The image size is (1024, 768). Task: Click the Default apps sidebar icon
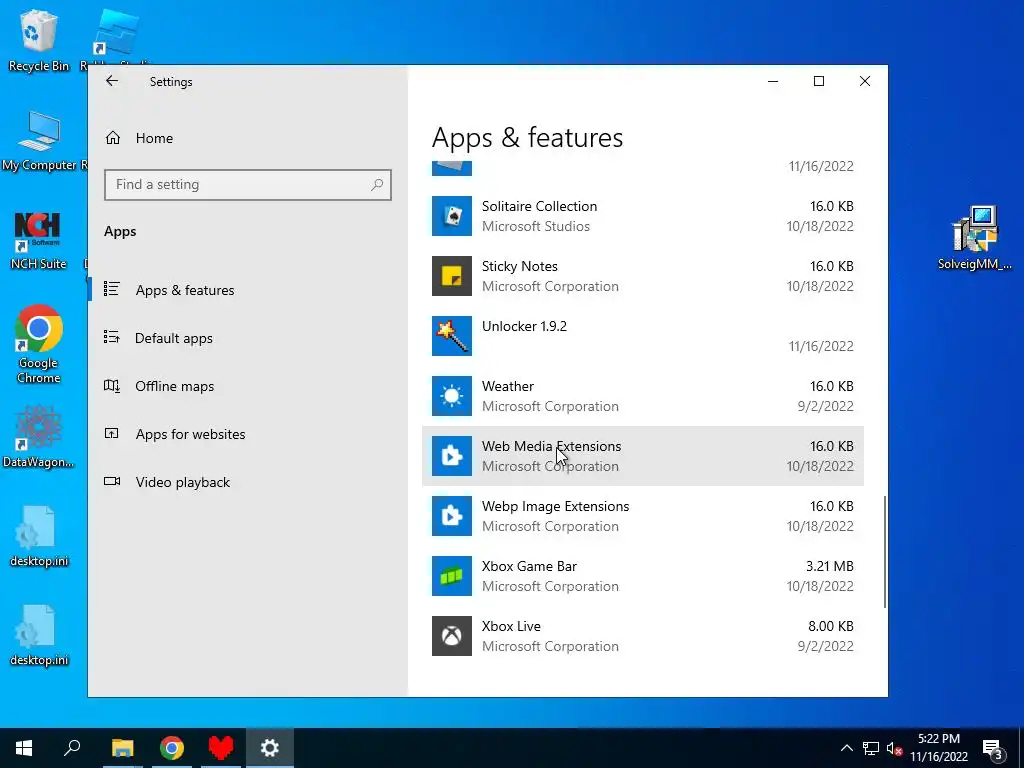(x=112, y=337)
